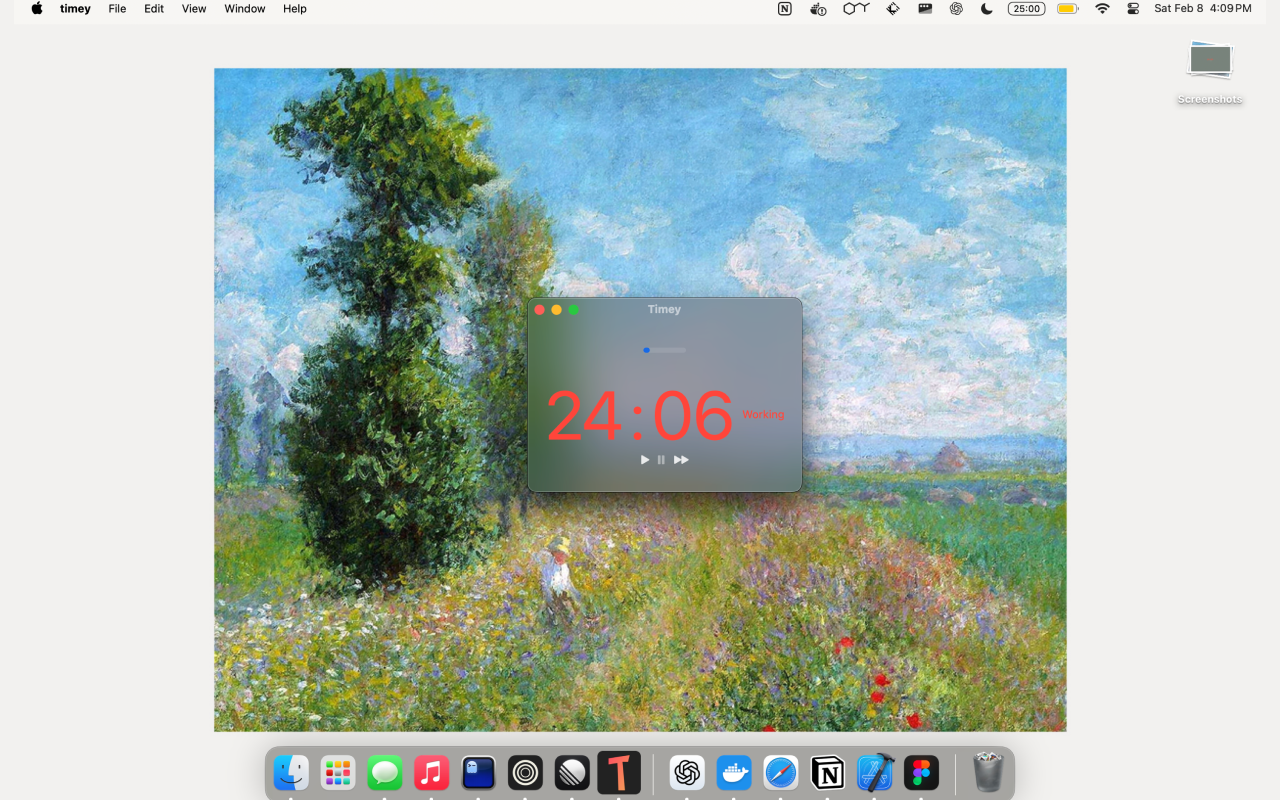The height and width of the screenshot is (800, 1280).
Task: Open the battery status in menu bar
Action: (1068, 9)
